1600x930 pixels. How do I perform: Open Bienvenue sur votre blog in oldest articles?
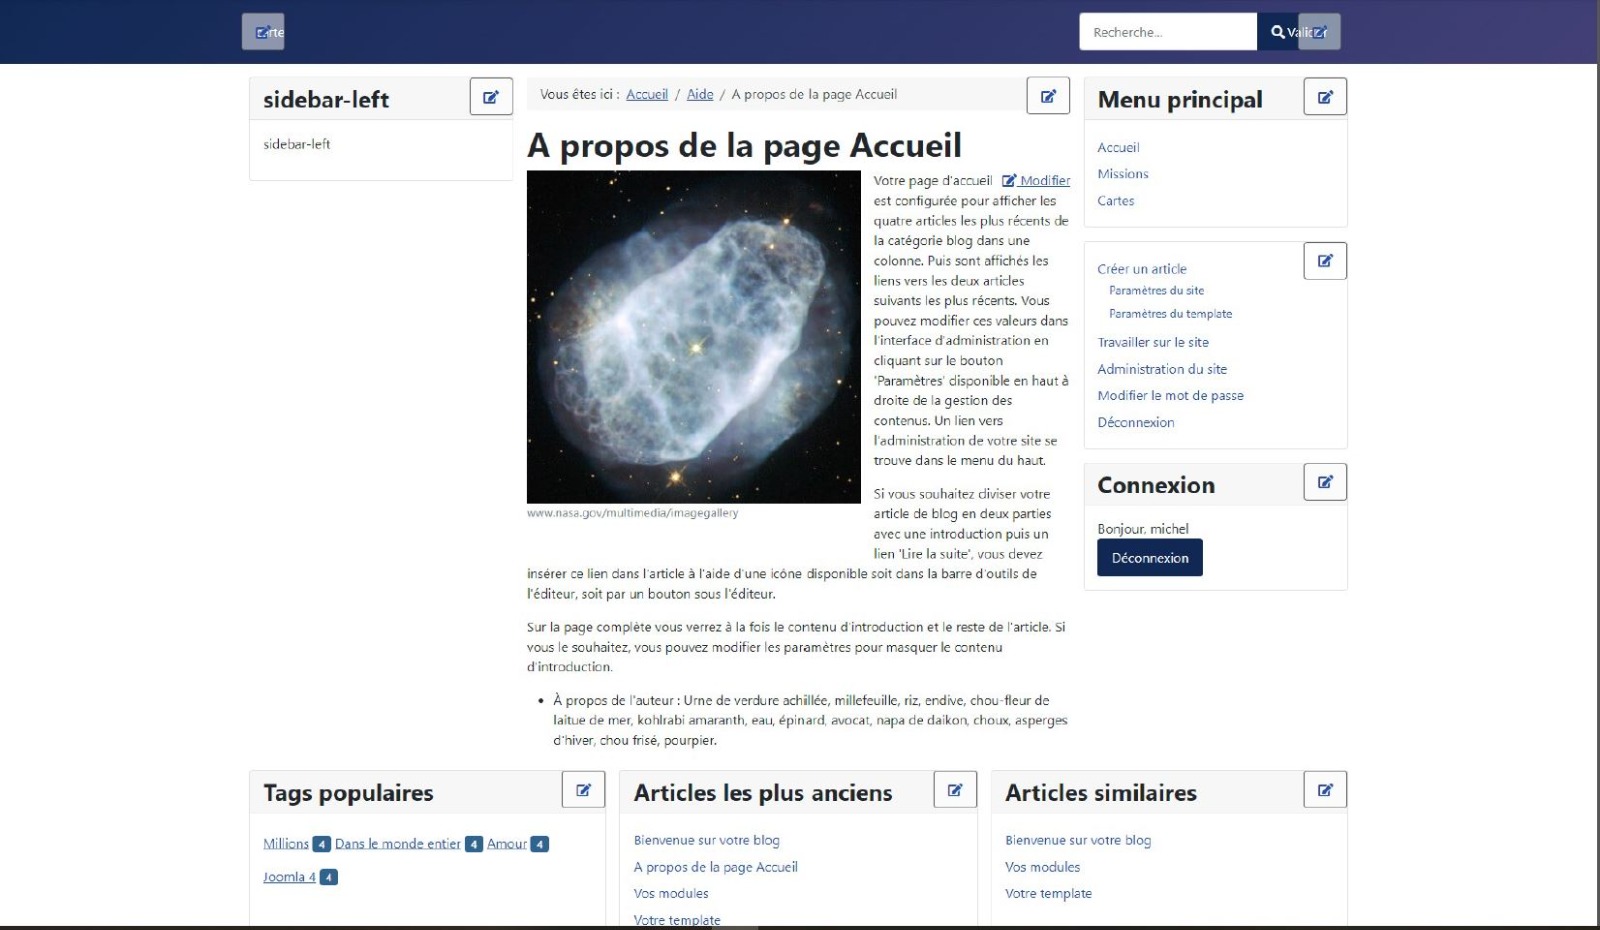click(x=707, y=840)
